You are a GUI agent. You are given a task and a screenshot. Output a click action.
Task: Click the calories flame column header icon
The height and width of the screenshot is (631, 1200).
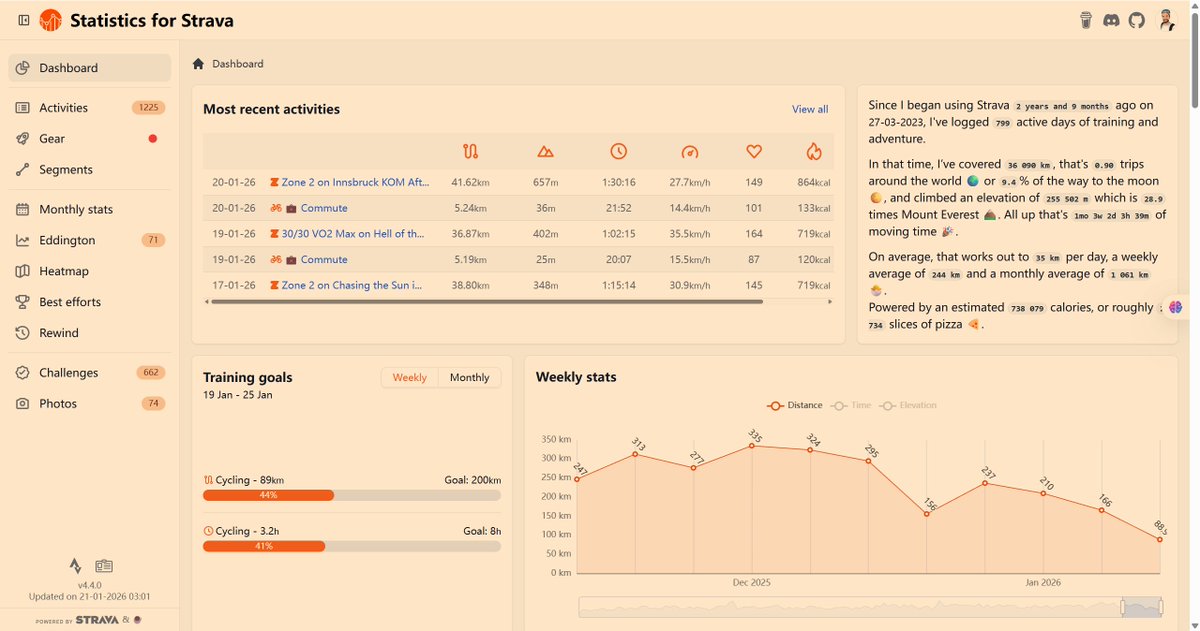coord(814,152)
